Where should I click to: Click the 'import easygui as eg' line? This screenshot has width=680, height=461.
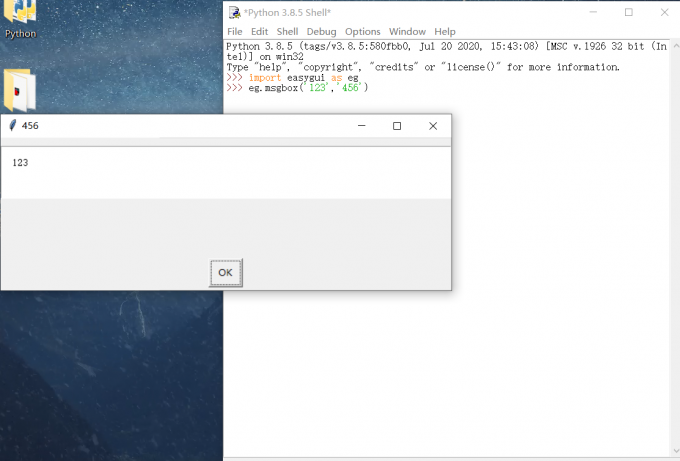click(304, 78)
